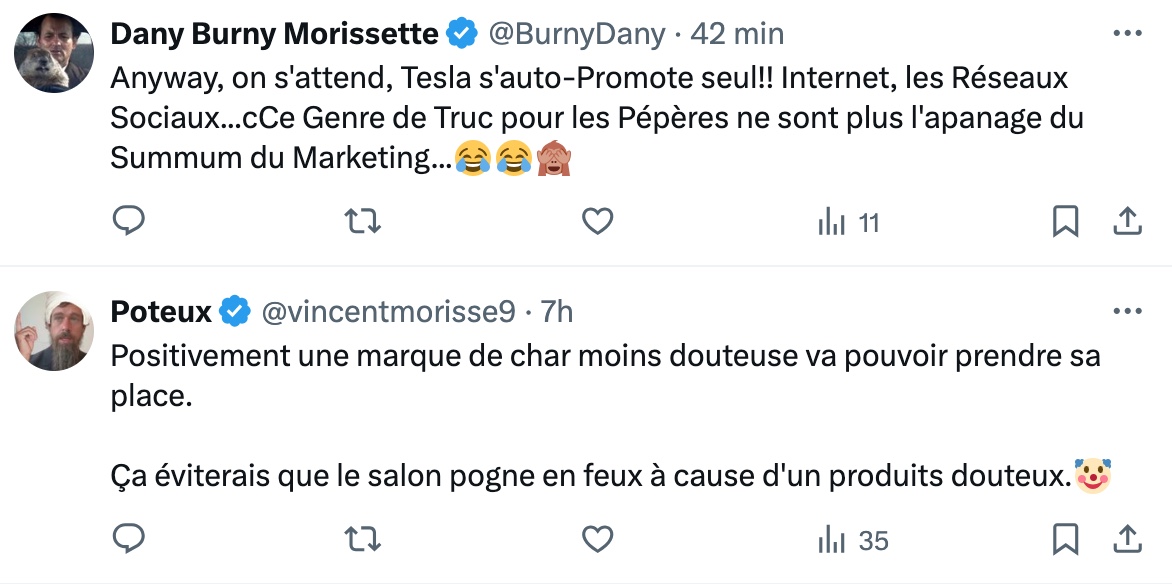This screenshot has width=1172, height=584.
Task: Like Dany Burny Morissette's tweet
Action: (597, 221)
